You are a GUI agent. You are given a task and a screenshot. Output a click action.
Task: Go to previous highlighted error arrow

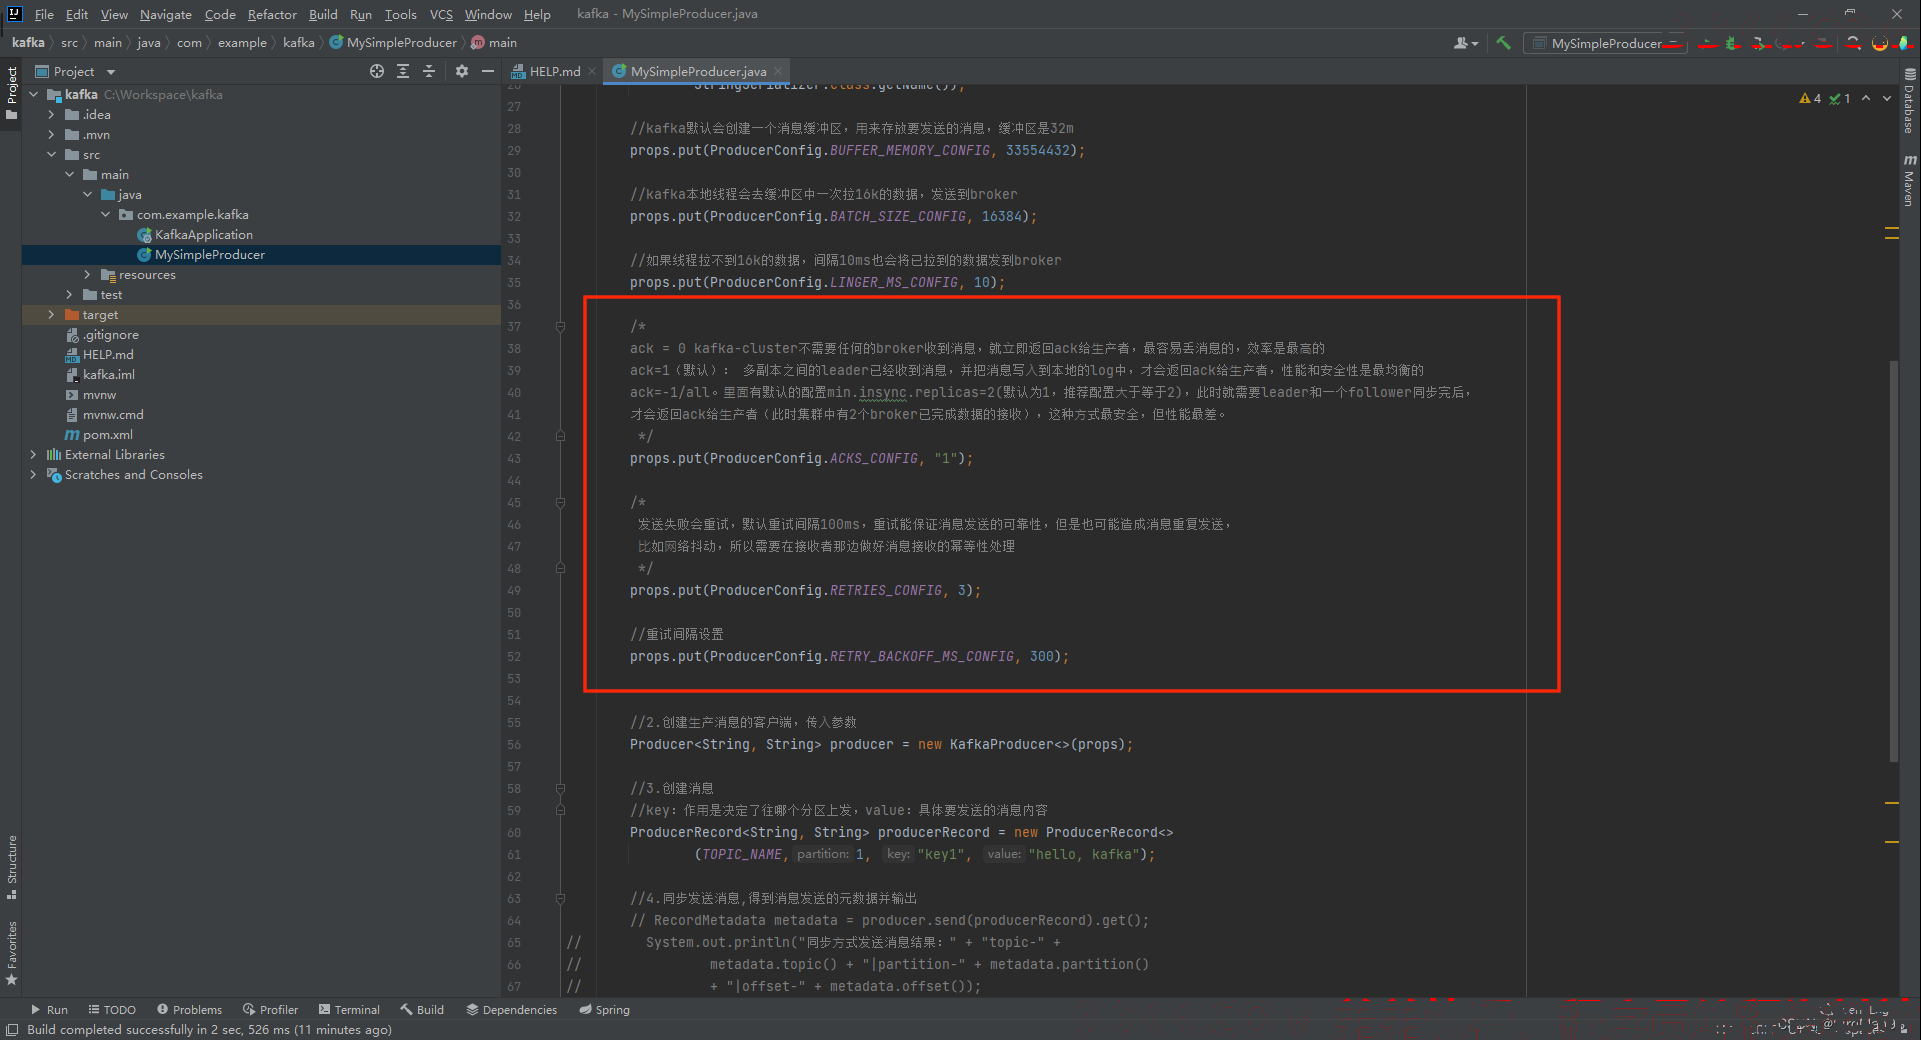[1866, 98]
